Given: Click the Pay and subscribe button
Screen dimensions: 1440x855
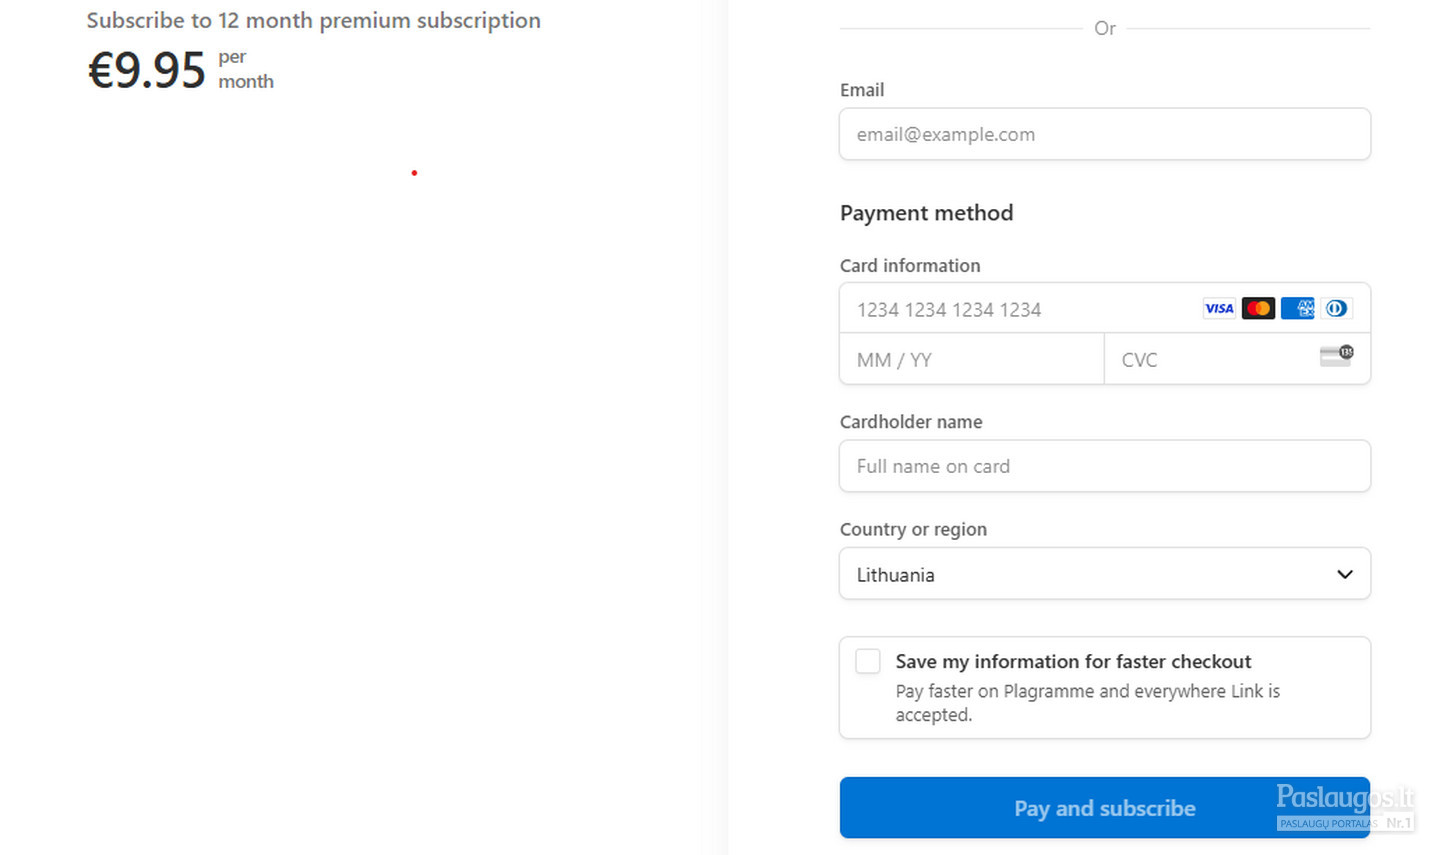Looking at the screenshot, I should click(x=1105, y=808).
